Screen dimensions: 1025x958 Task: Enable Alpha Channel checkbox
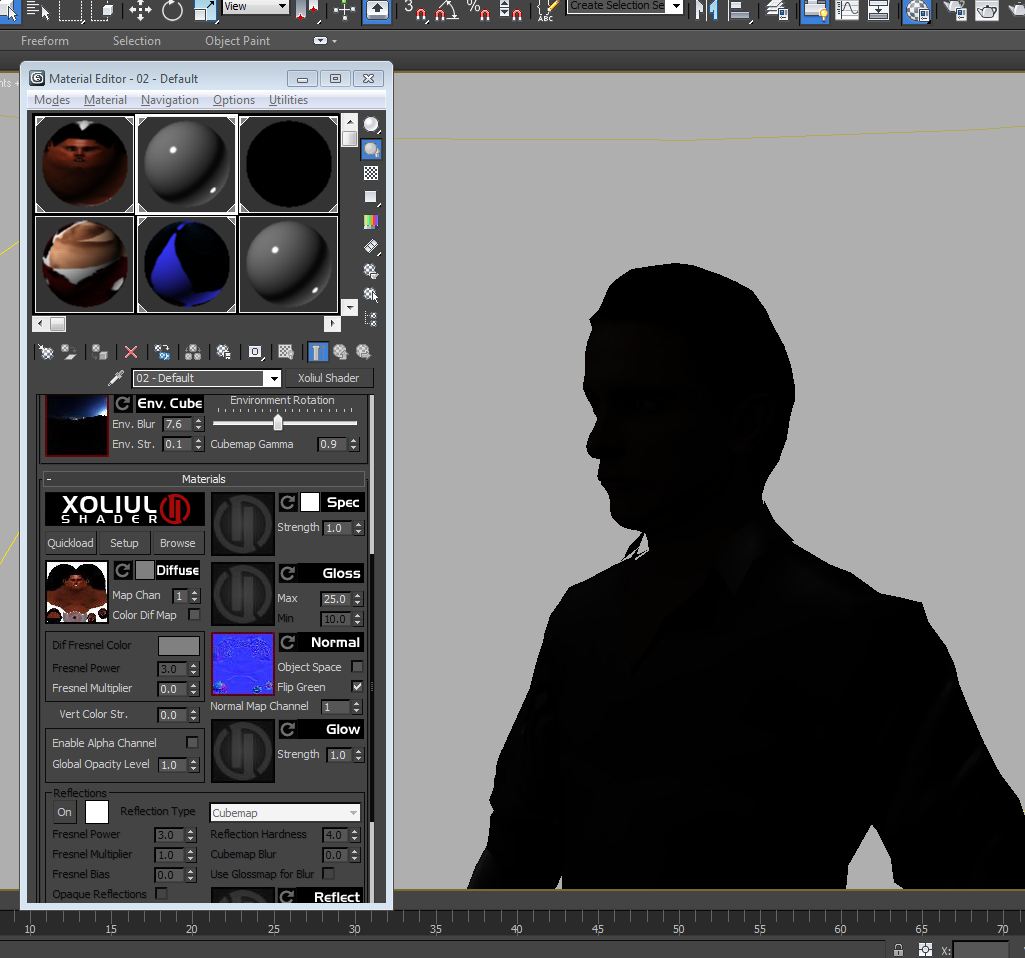[192, 742]
